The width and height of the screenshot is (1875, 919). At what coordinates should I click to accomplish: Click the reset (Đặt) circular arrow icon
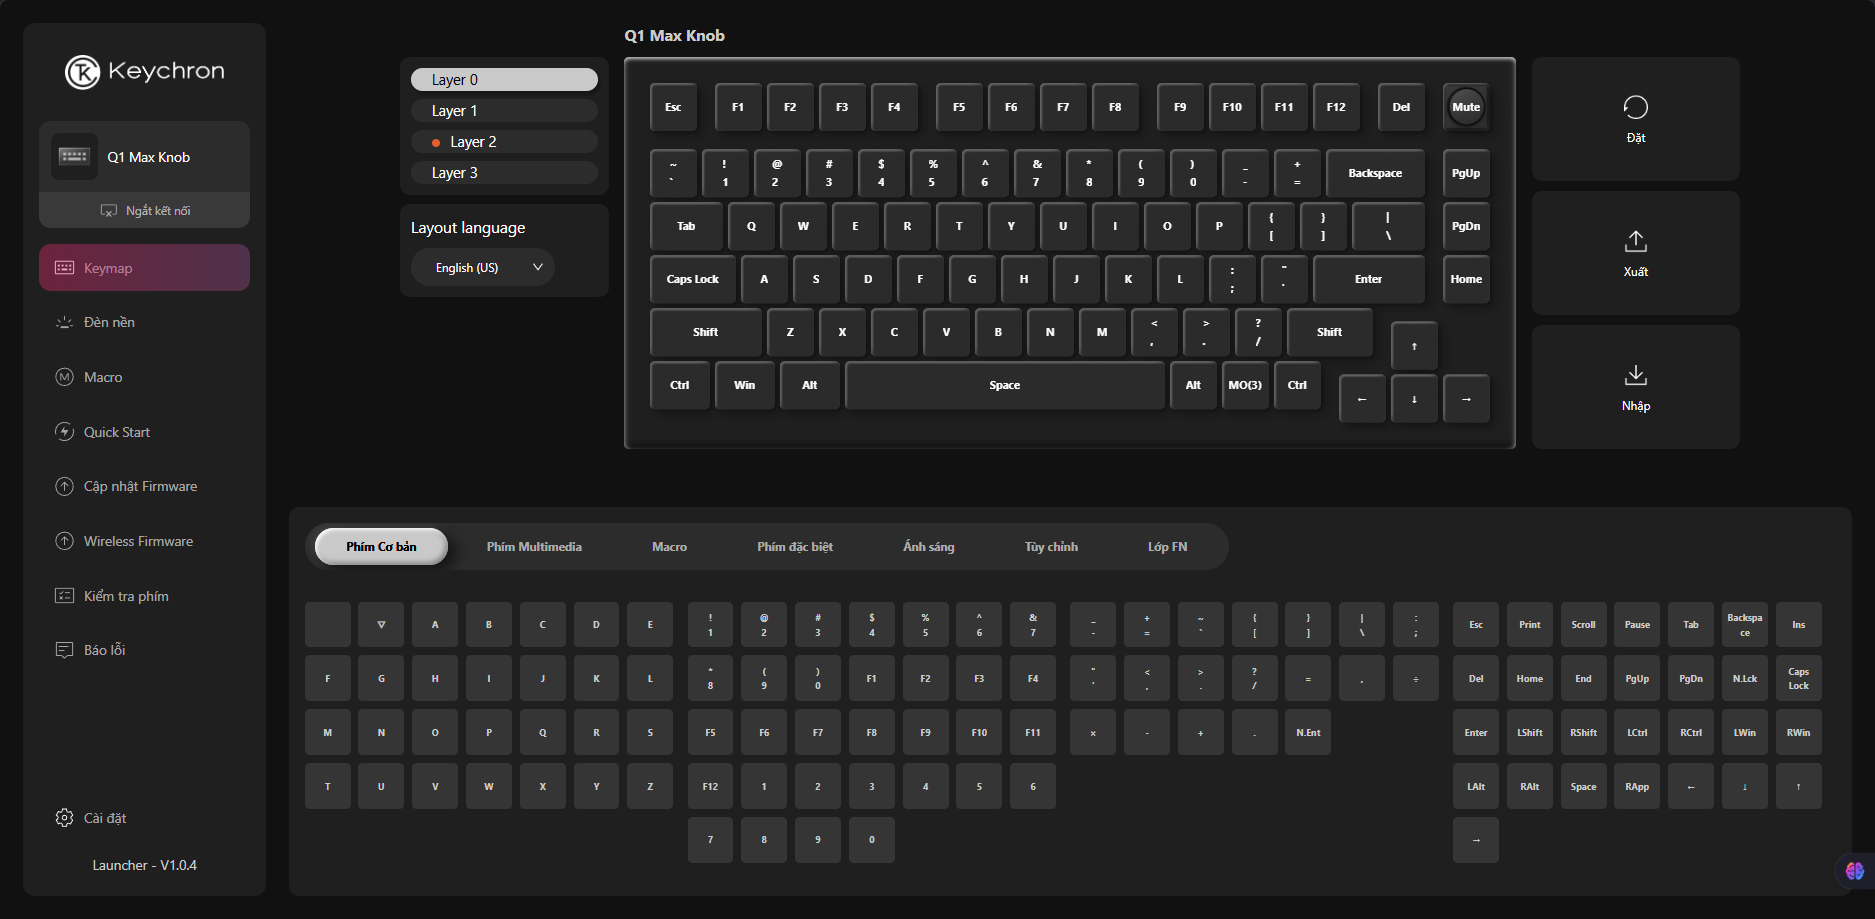pyautogui.click(x=1635, y=108)
